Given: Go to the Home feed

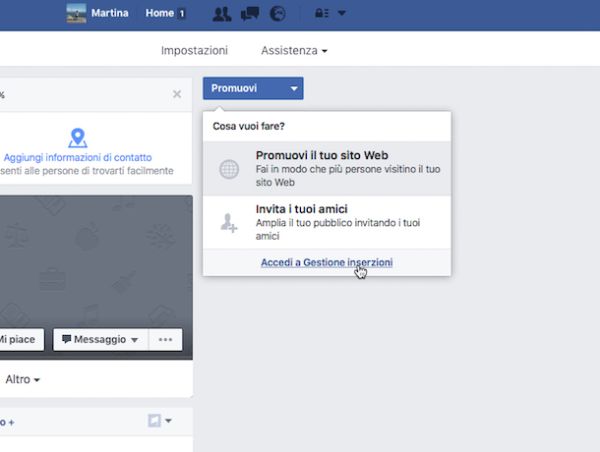Looking at the screenshot, I should point(160,13).
